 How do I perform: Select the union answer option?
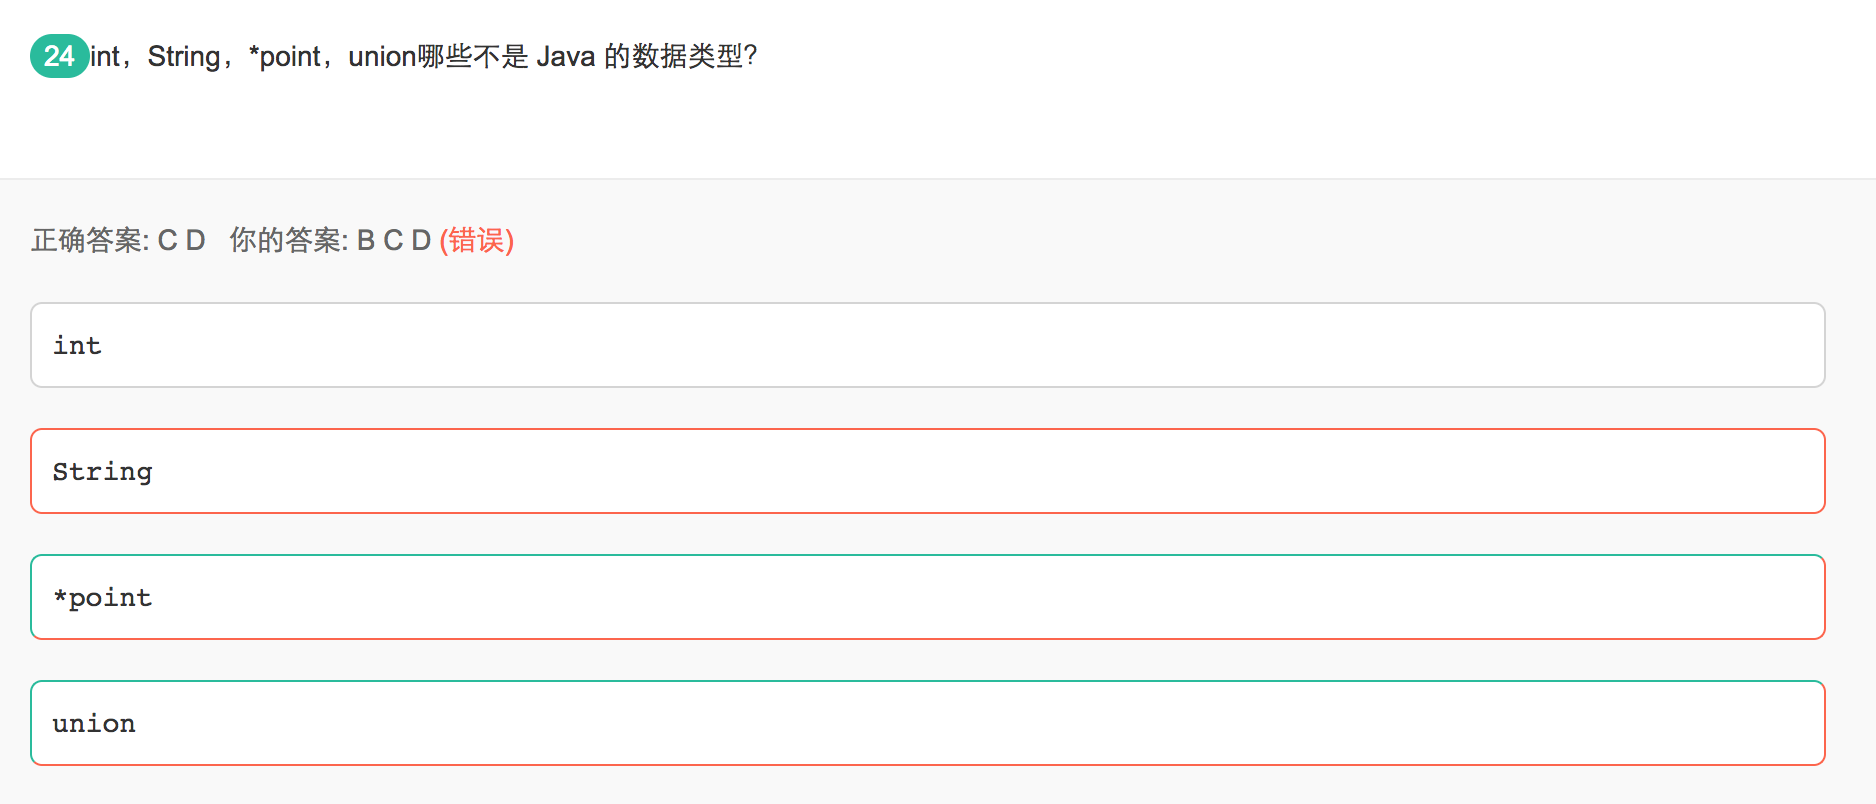928,723
